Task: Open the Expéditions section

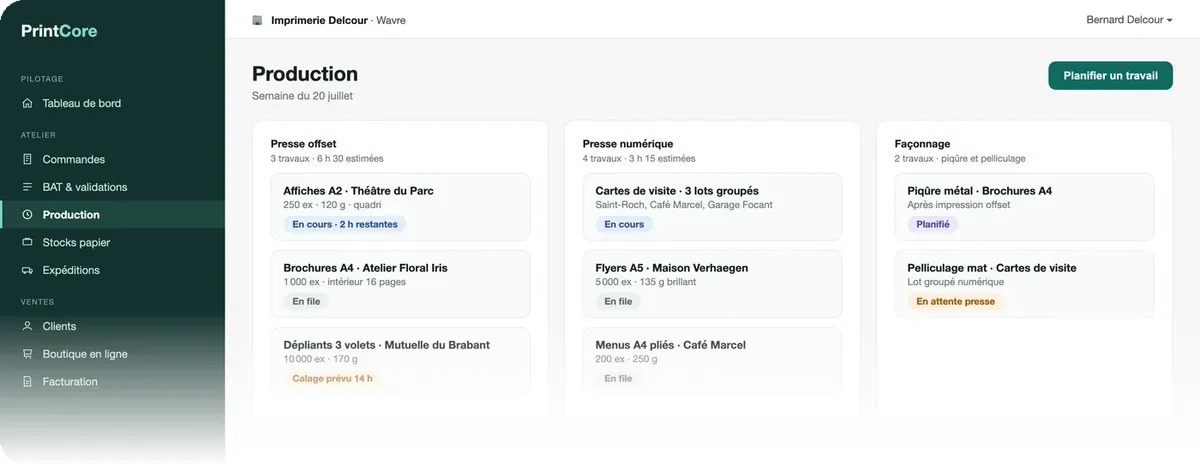Action: click(x=112, y=270)
